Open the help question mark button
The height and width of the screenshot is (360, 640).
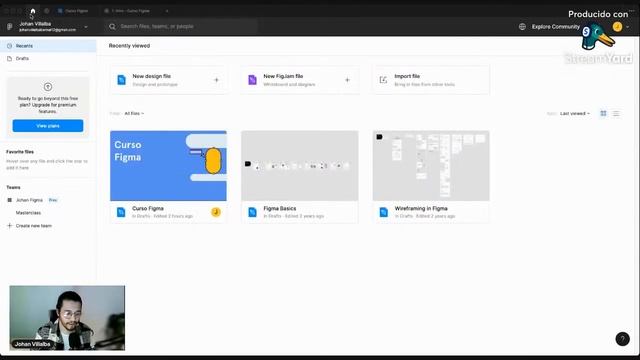pyautogui.click(x=622, y=339)
